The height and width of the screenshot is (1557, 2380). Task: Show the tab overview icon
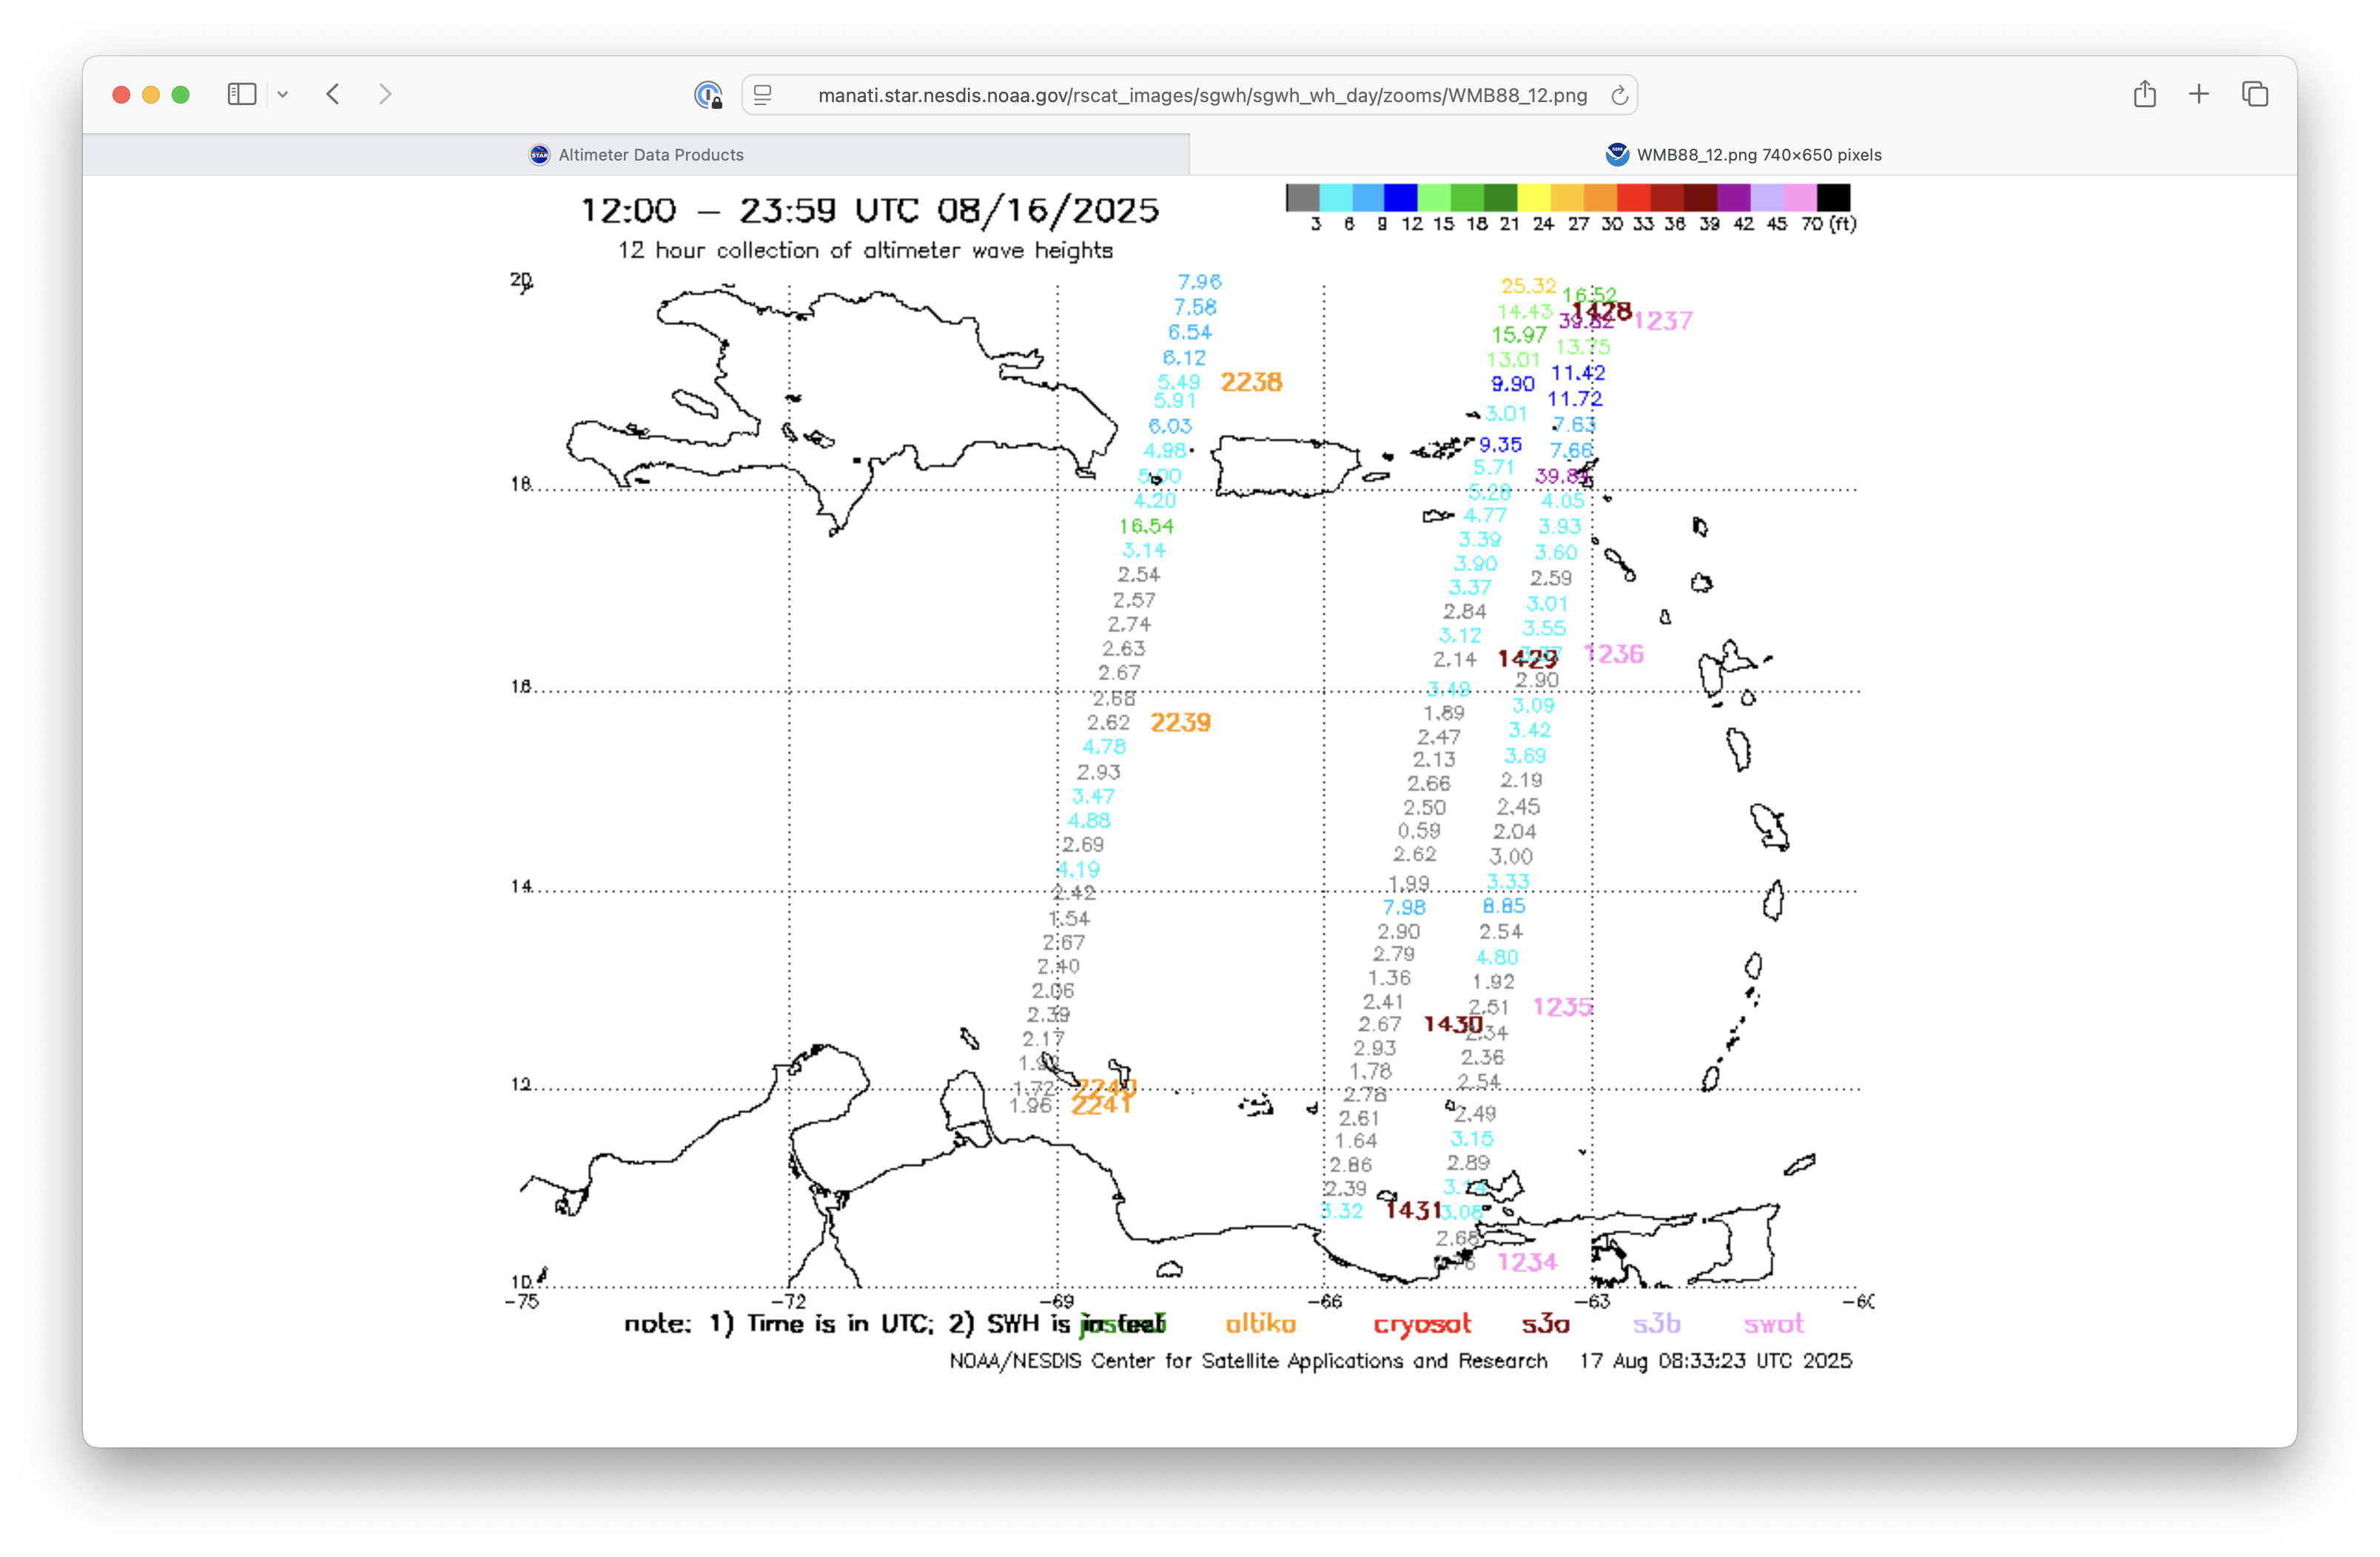click(x=2254, y=94)
